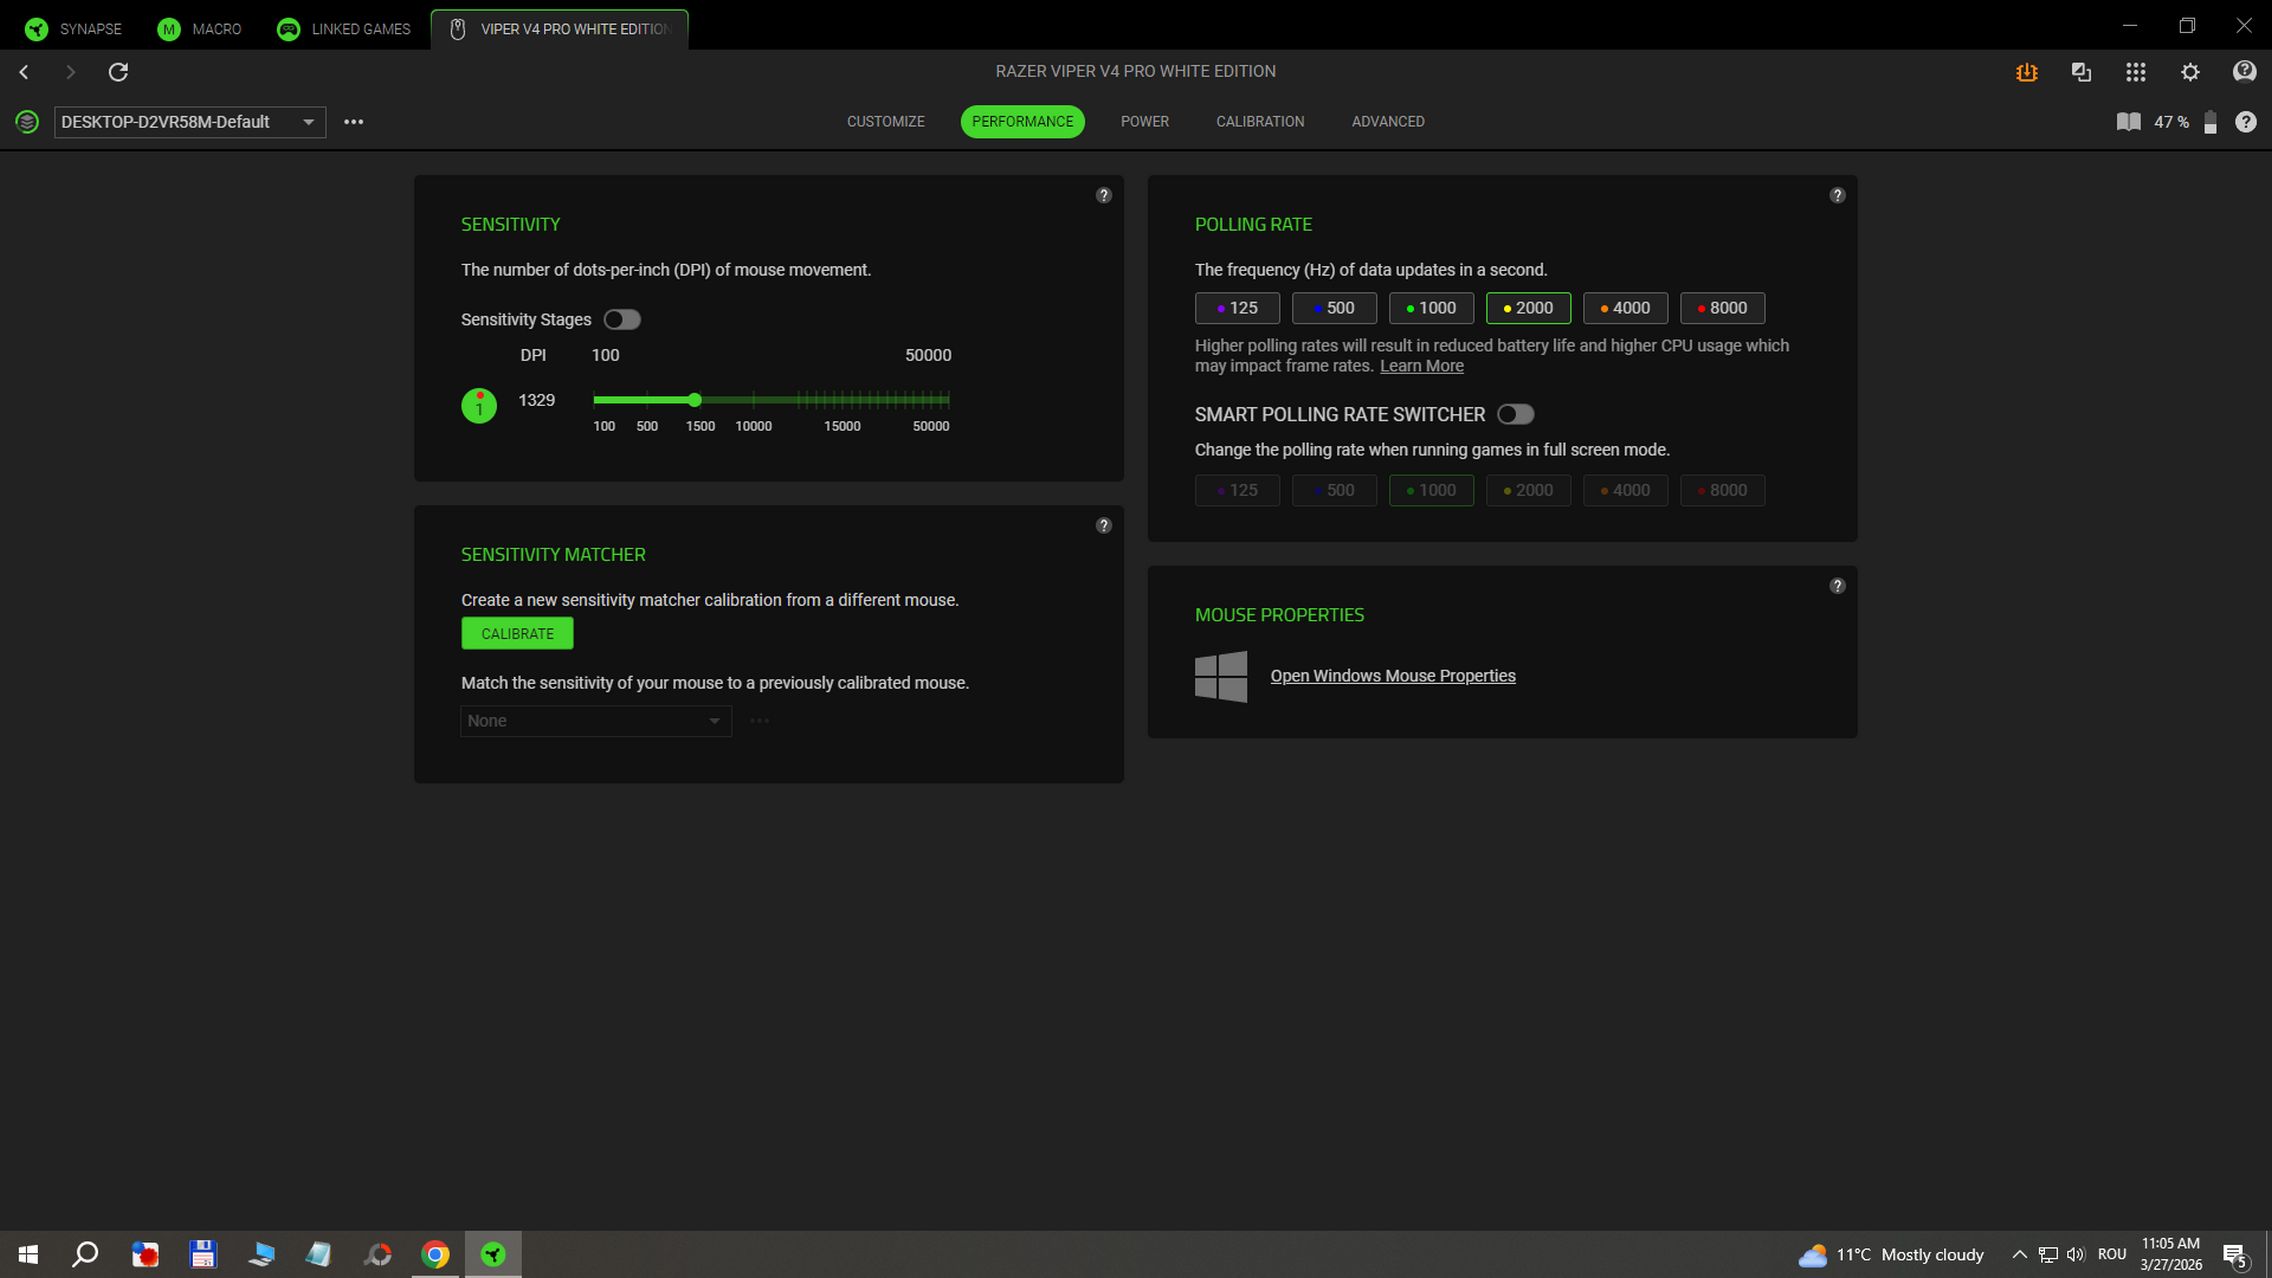Click the user guide book icon

pyautogui.click(x=2128, y=122)
